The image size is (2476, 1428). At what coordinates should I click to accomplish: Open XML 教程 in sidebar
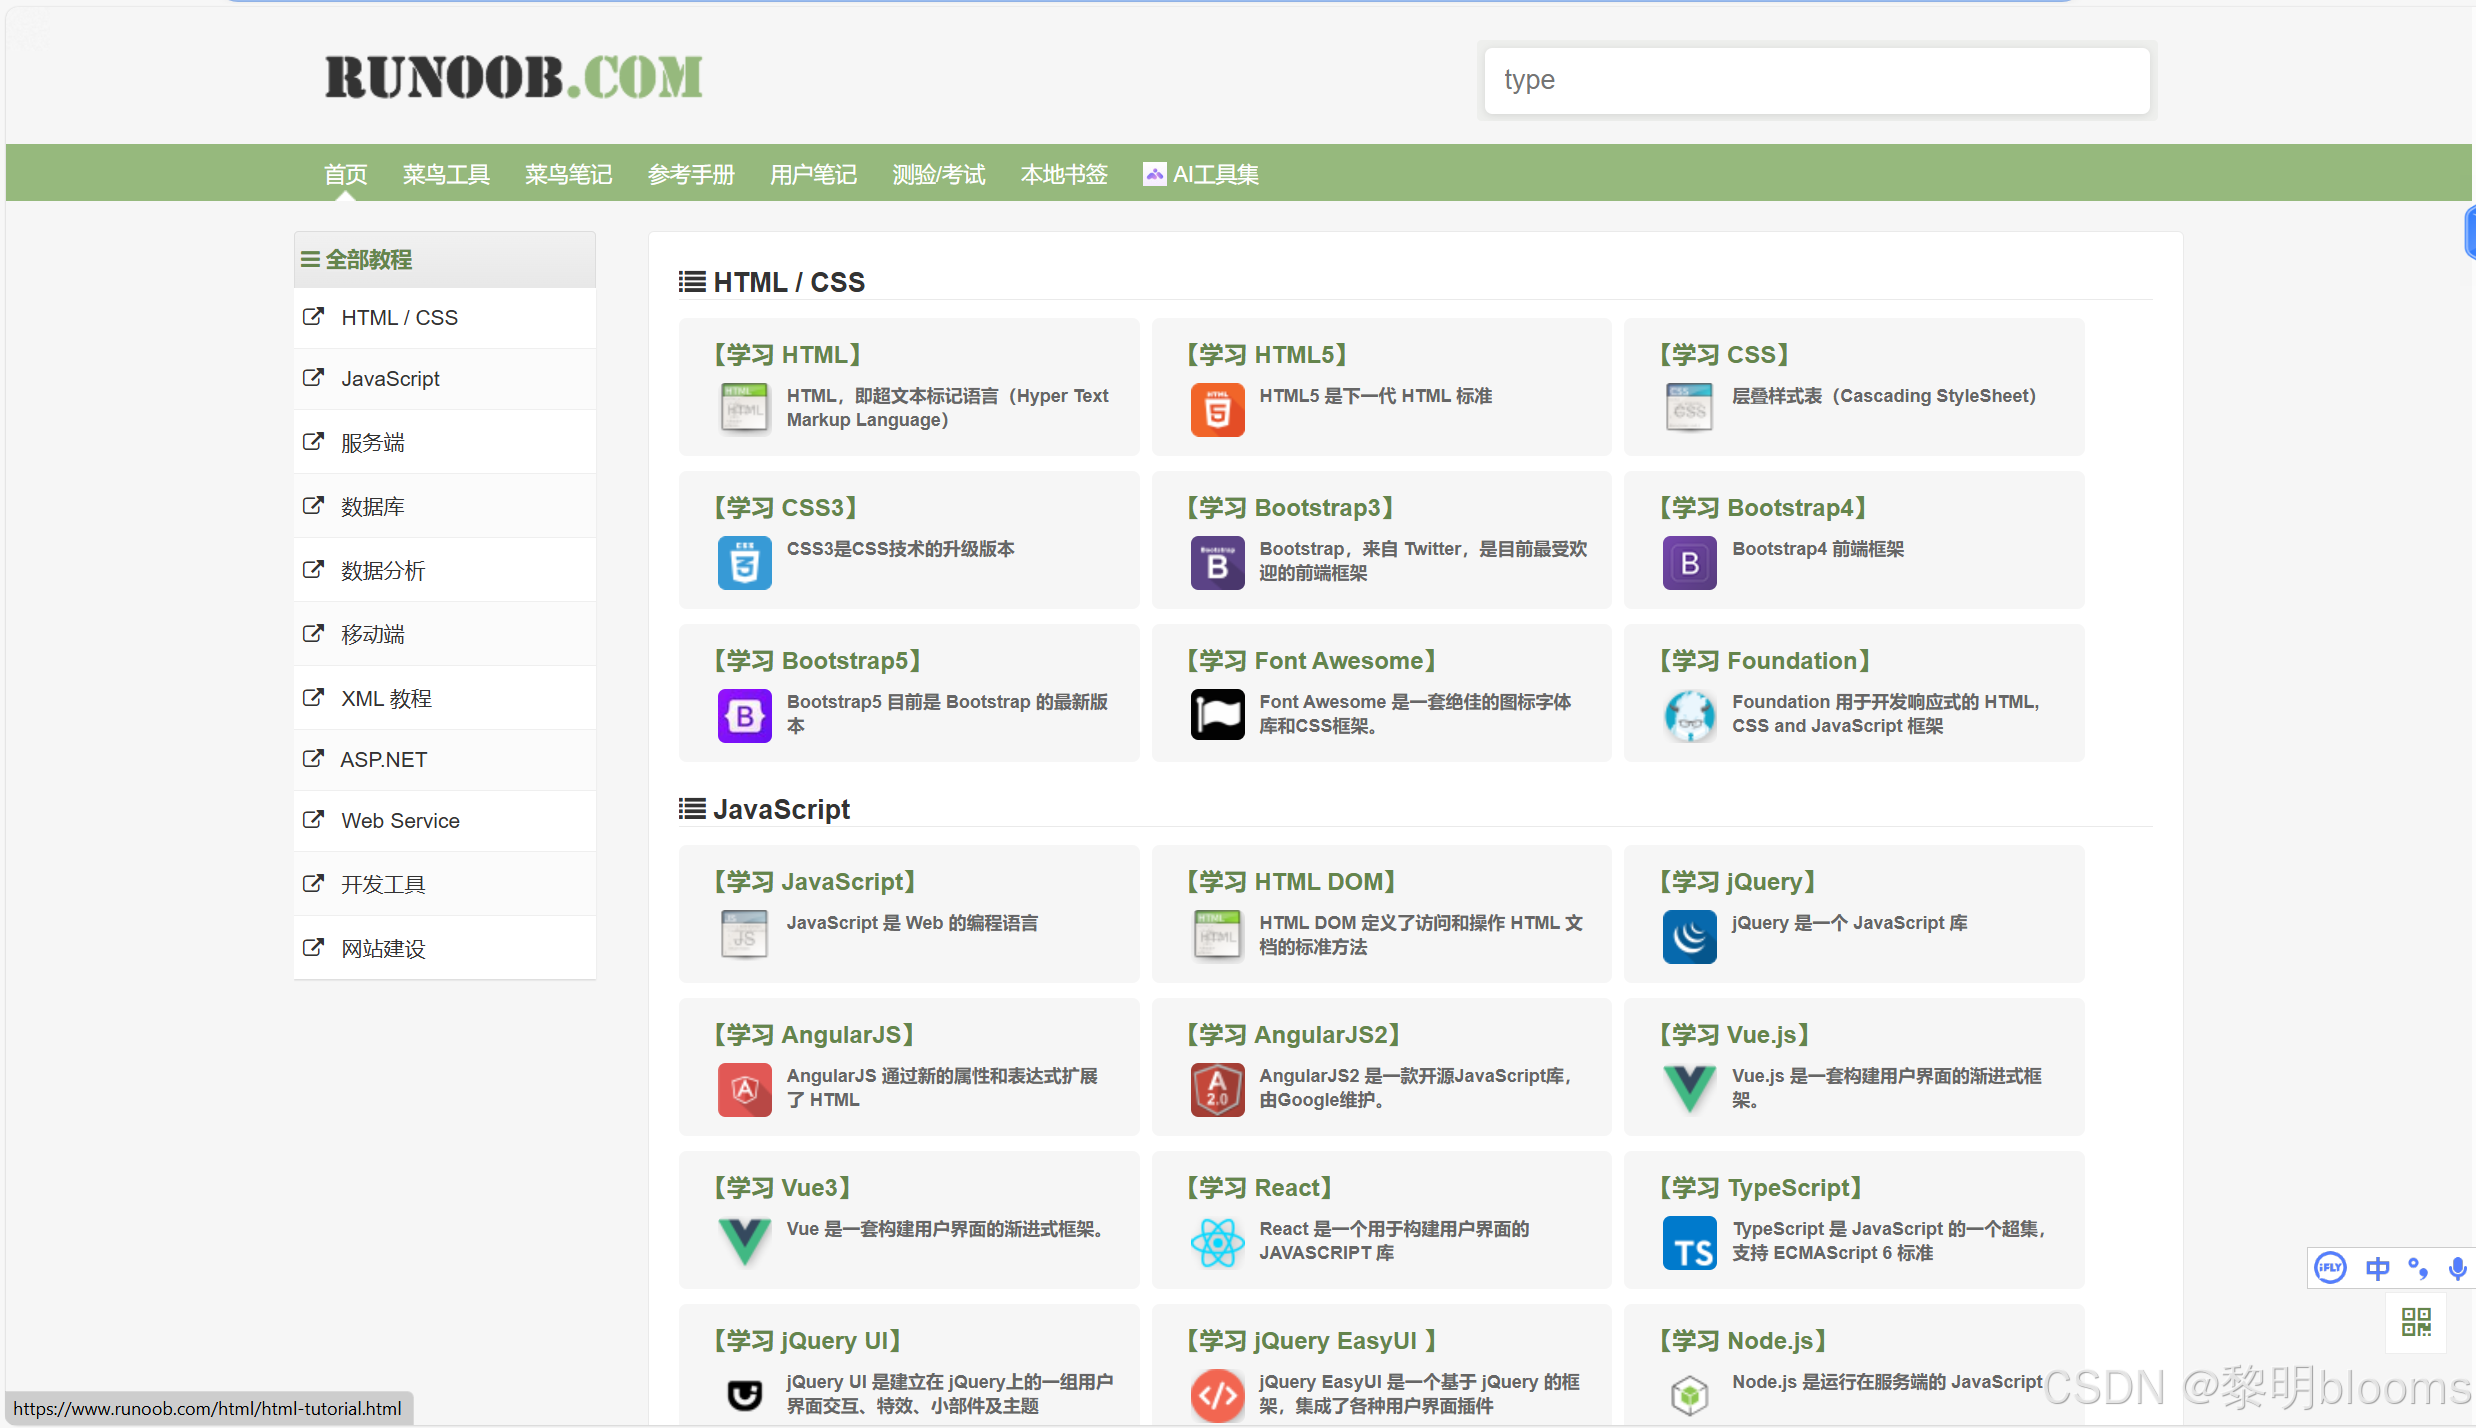pyautogui.click(x=445, y=698)
